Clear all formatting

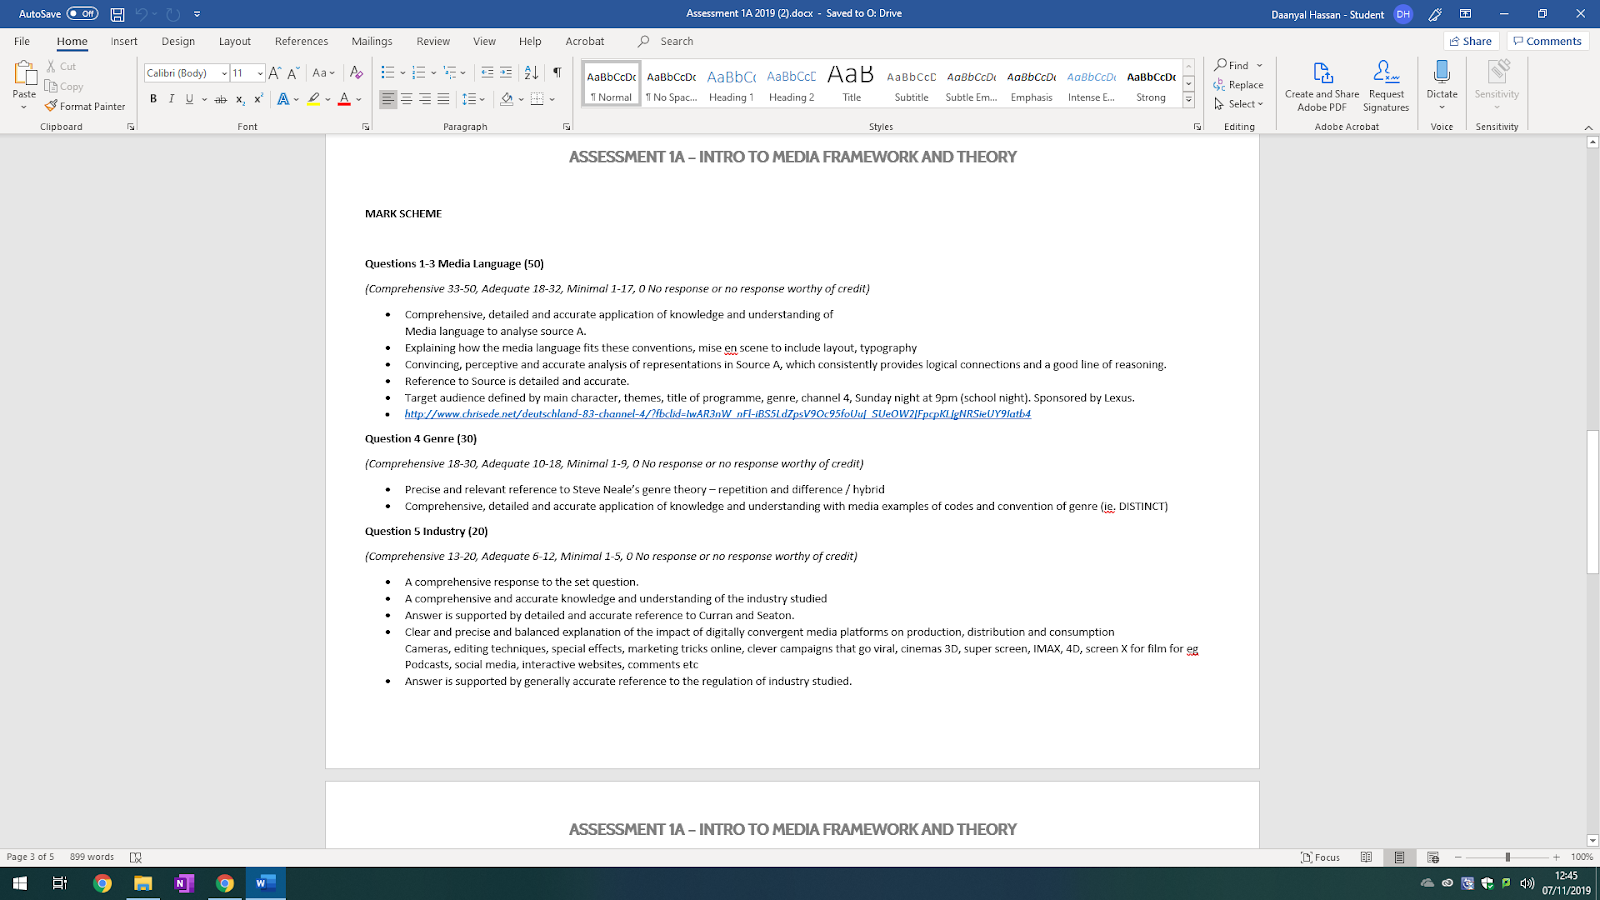[x=356, y=73]
